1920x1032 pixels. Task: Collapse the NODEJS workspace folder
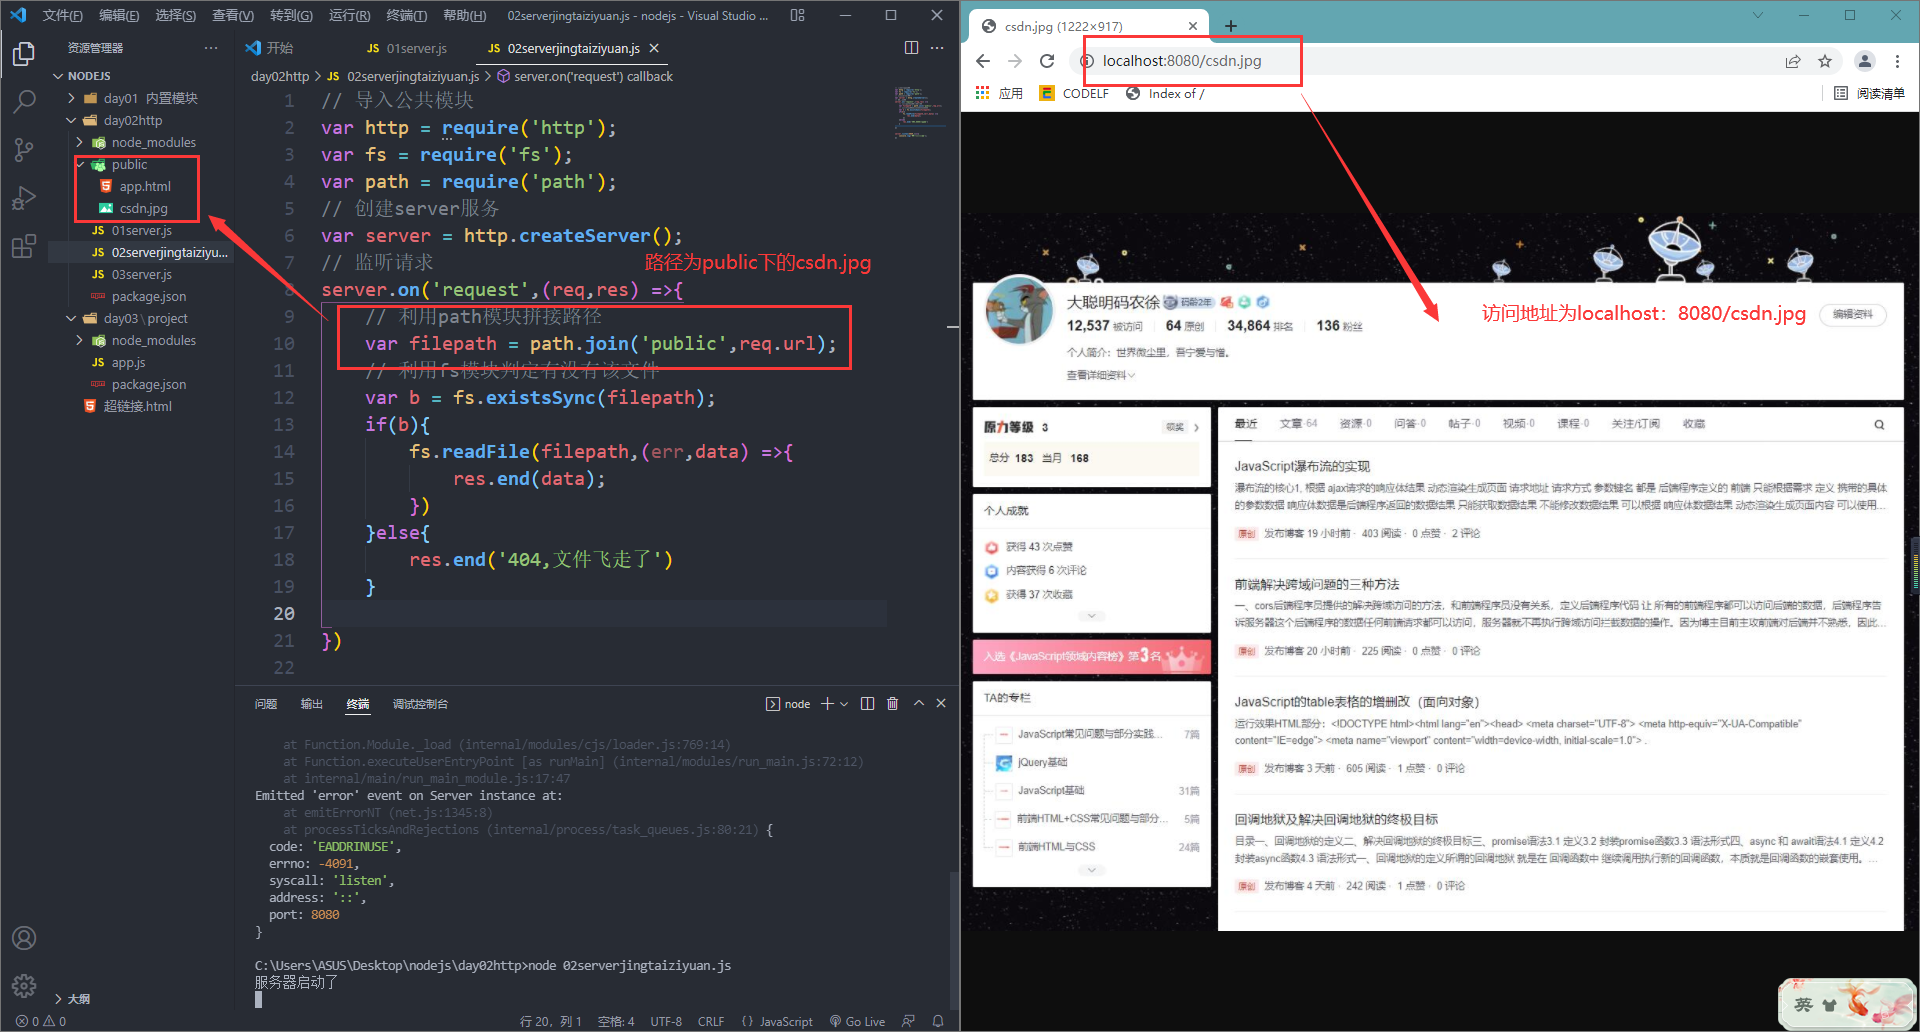click(x=59, y=76)
